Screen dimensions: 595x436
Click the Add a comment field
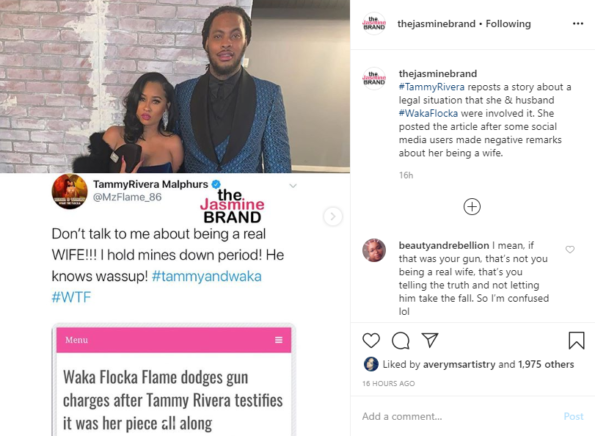pyautogui.click(x=459, y=416)
